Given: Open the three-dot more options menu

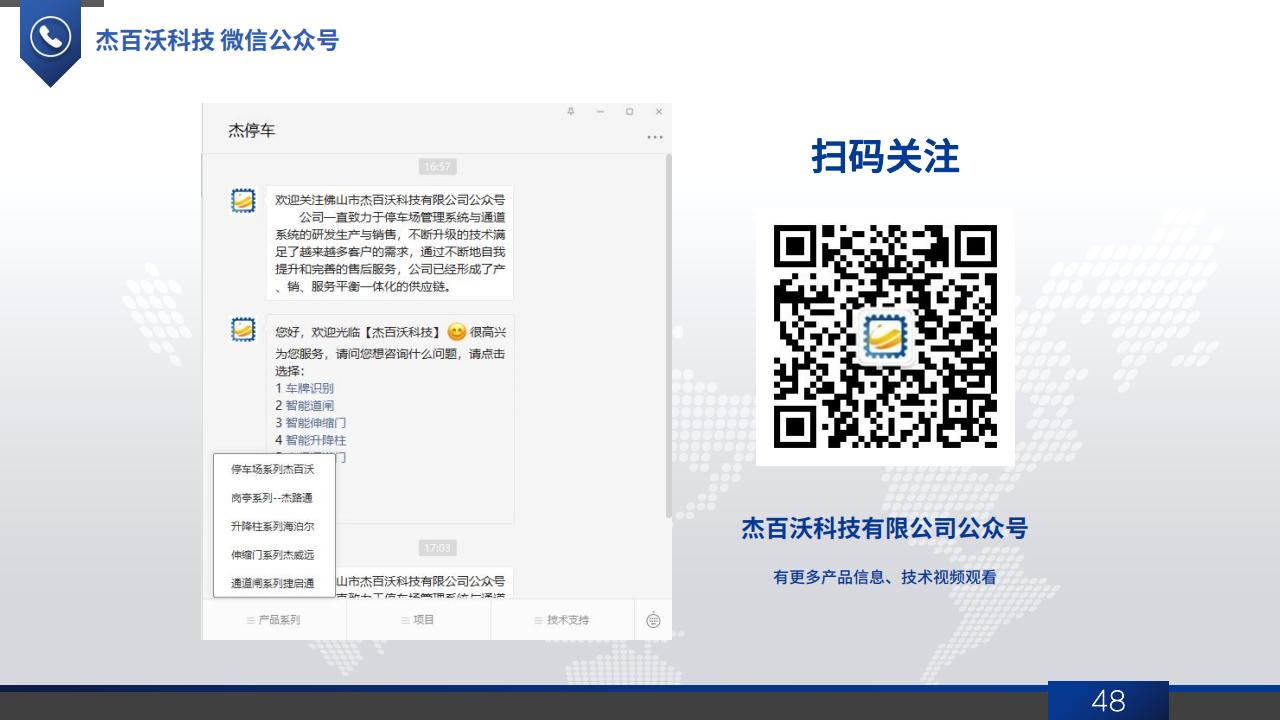Looking at the screenshot, I should (x=655, y=137).
